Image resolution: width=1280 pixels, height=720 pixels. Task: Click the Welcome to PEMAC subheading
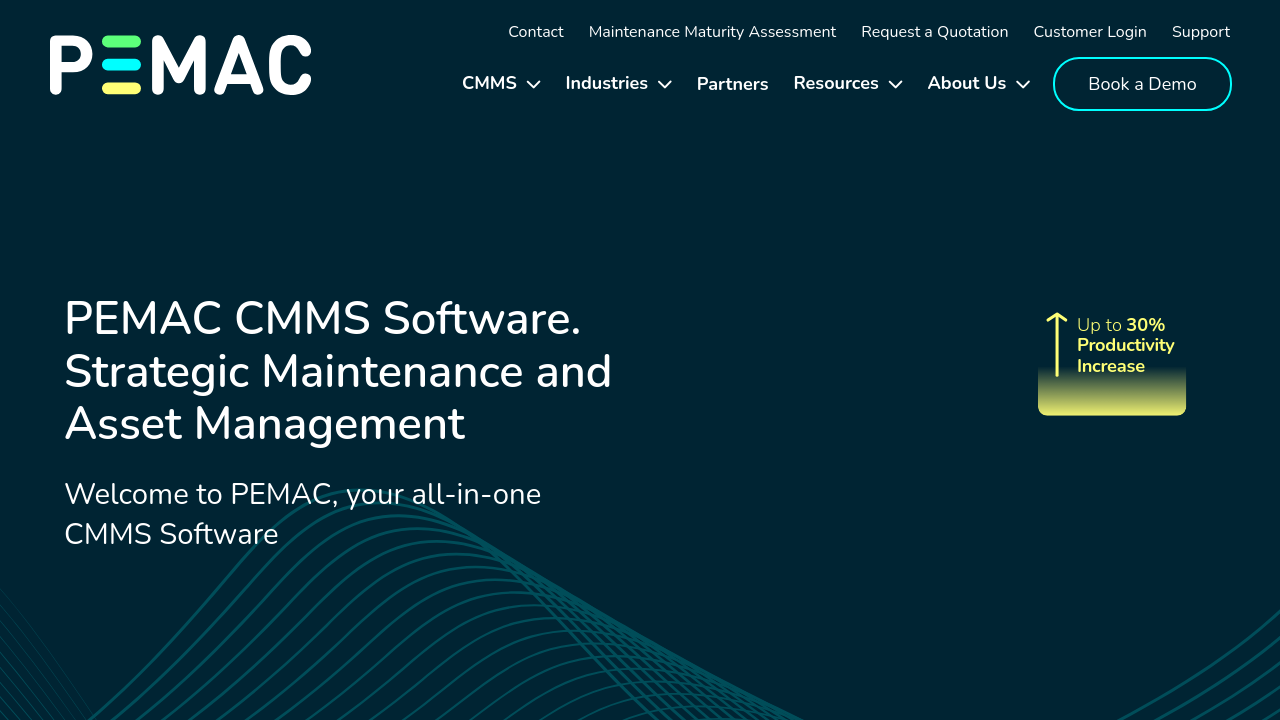(302, 514)
